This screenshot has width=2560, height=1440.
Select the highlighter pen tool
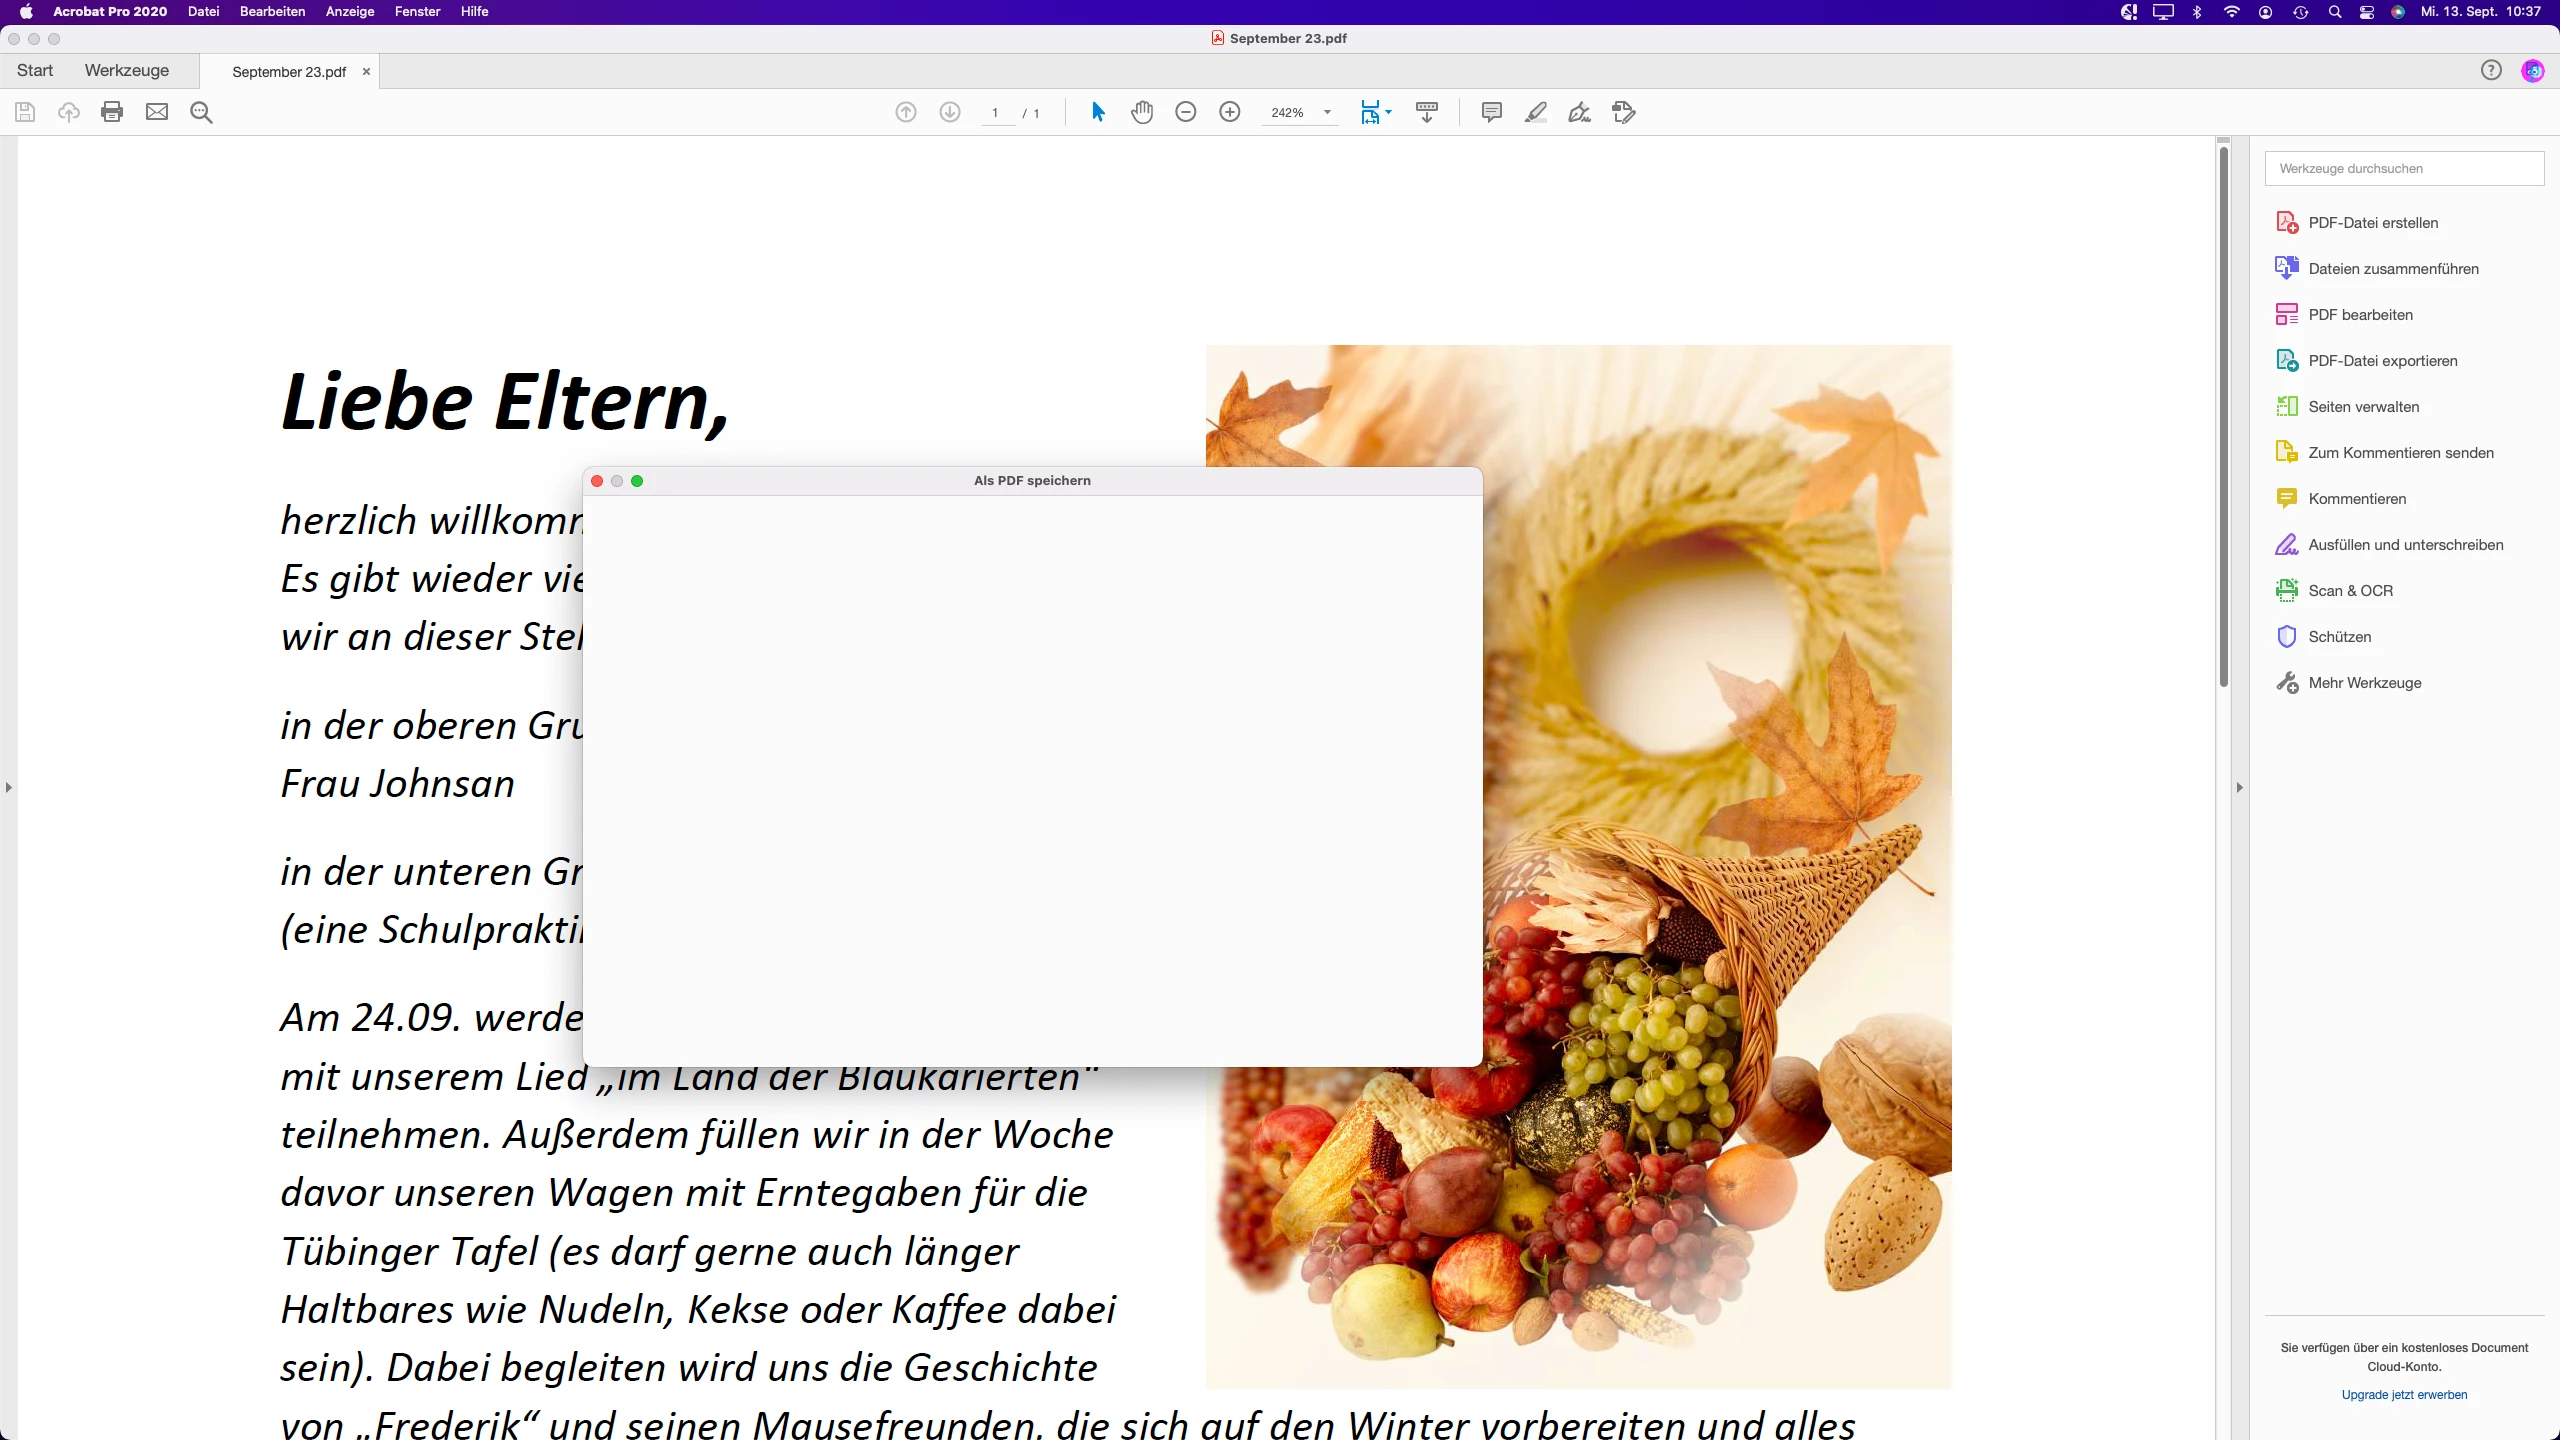(x=1535, y=112)
